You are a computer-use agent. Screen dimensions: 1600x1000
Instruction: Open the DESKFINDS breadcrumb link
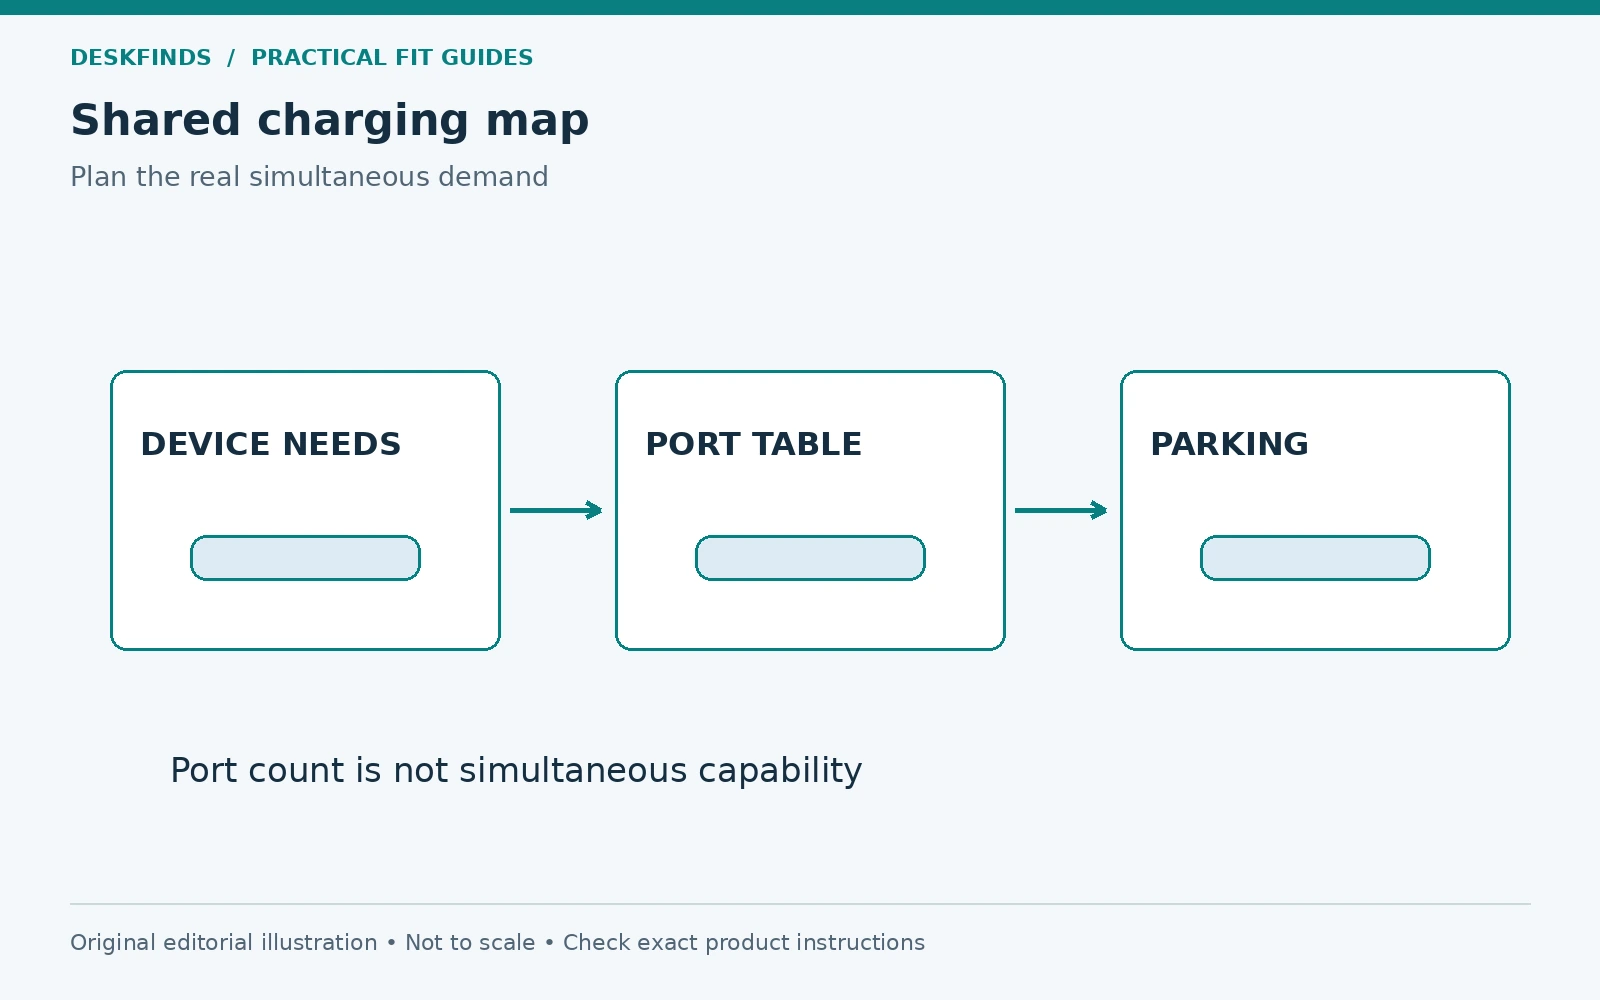point(141,58)
